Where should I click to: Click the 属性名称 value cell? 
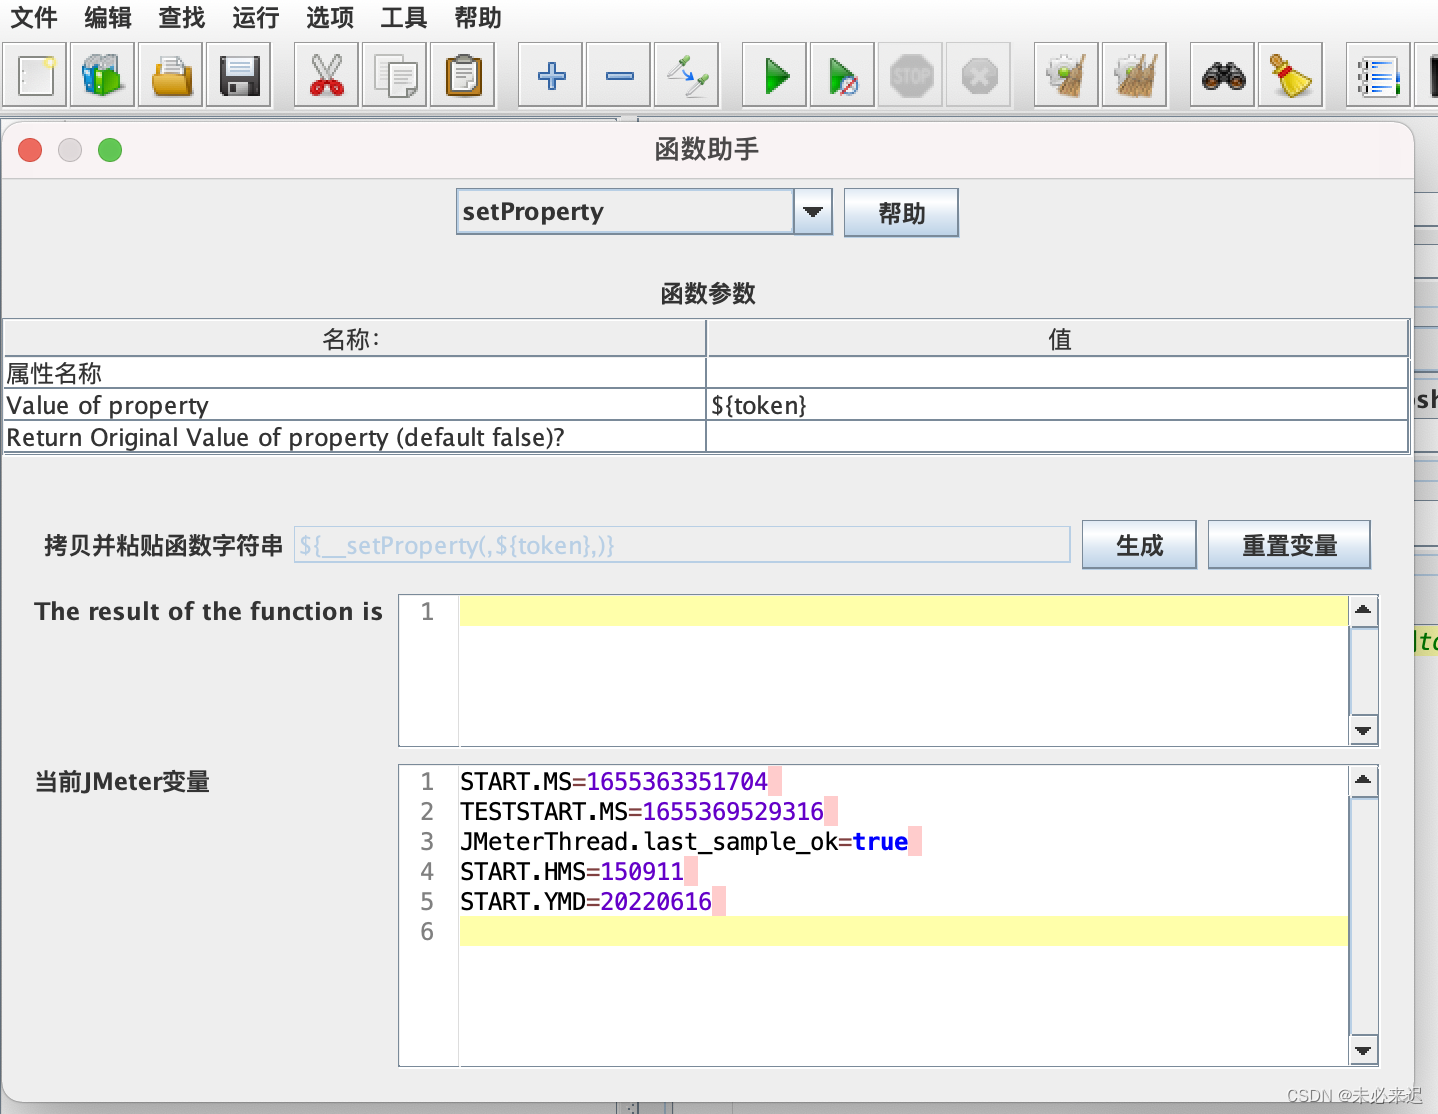[1058, 373]
